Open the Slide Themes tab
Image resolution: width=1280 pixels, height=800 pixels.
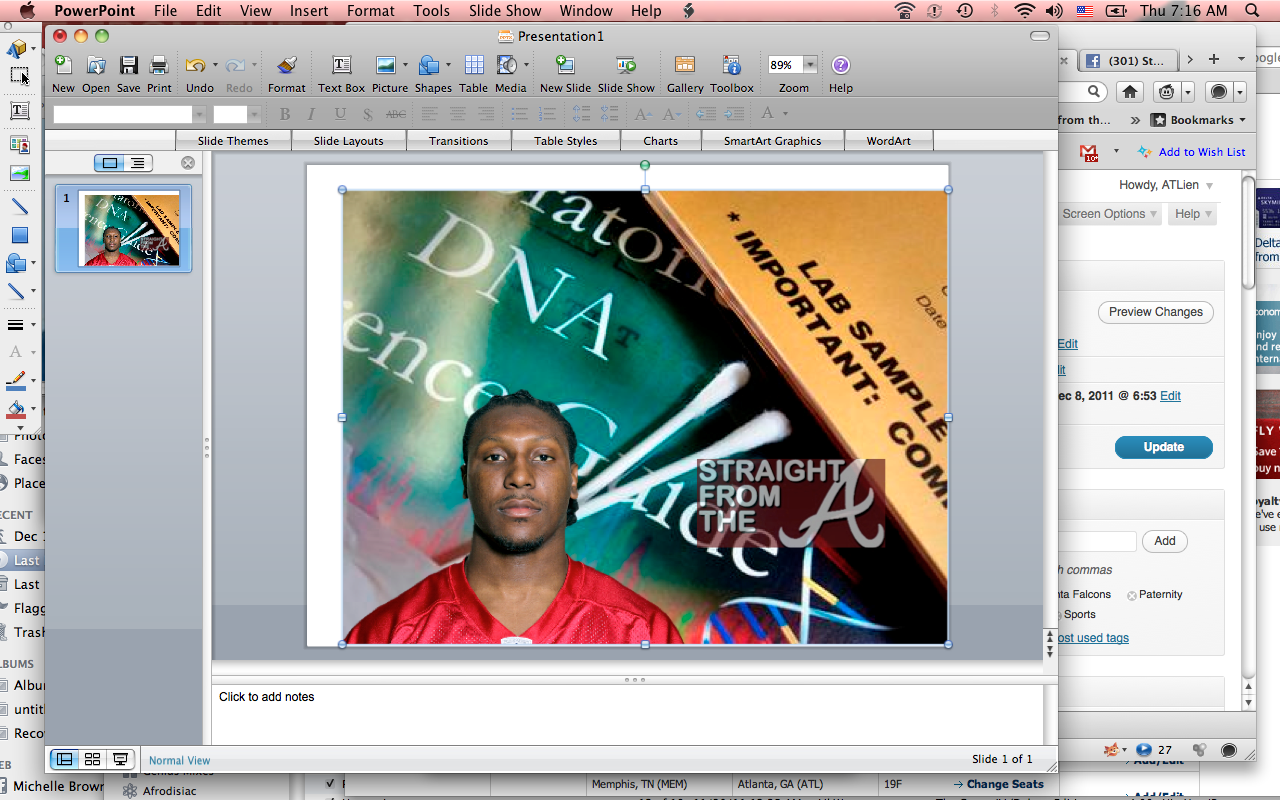click(x=233, y=141)
